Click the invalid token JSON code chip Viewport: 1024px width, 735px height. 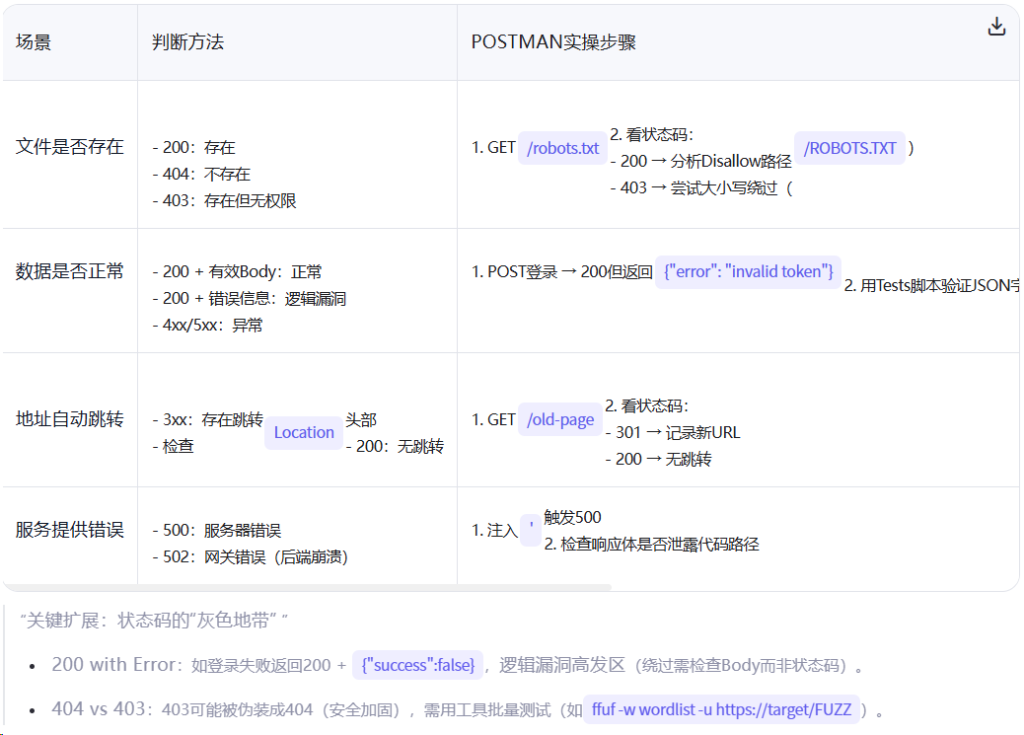(x=748, y=271)
